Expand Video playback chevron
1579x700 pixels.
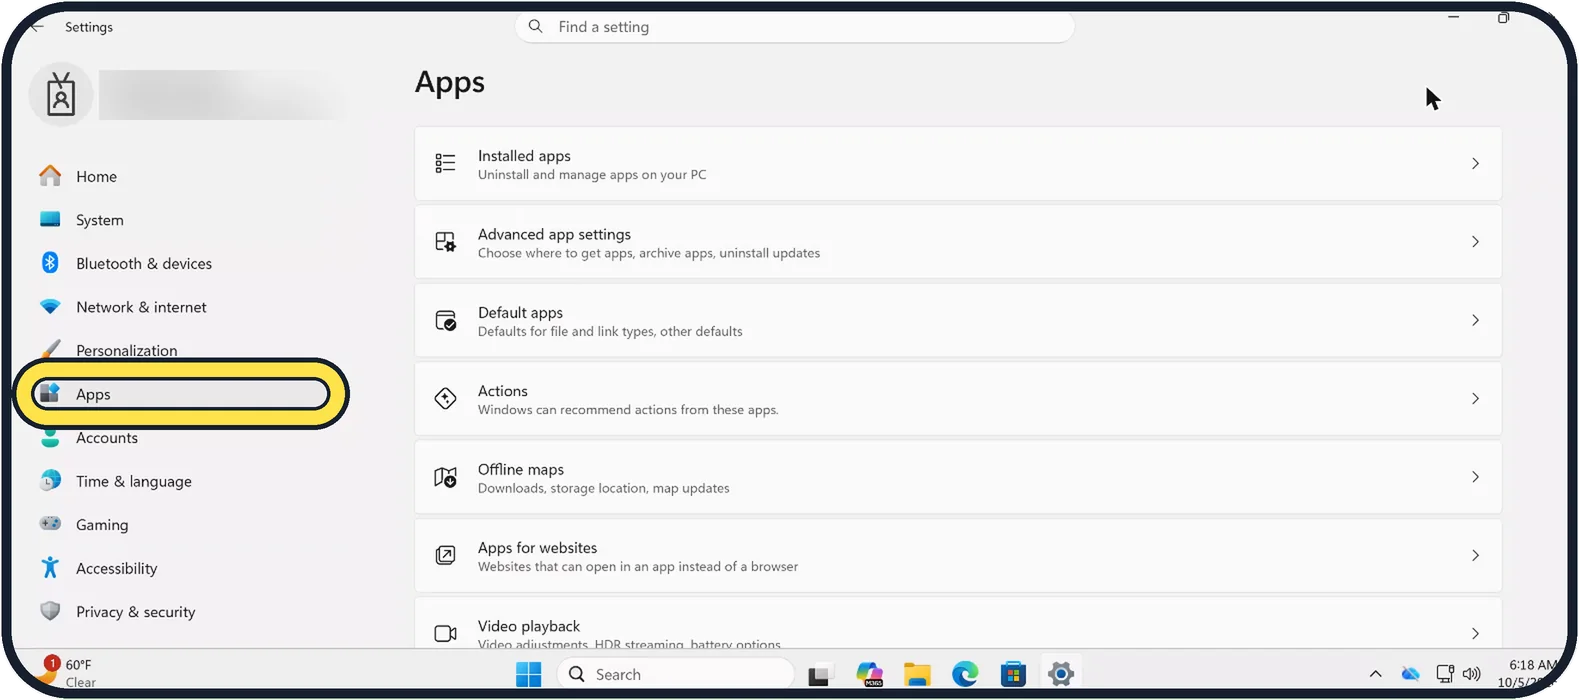click(x=1475, y=633)
